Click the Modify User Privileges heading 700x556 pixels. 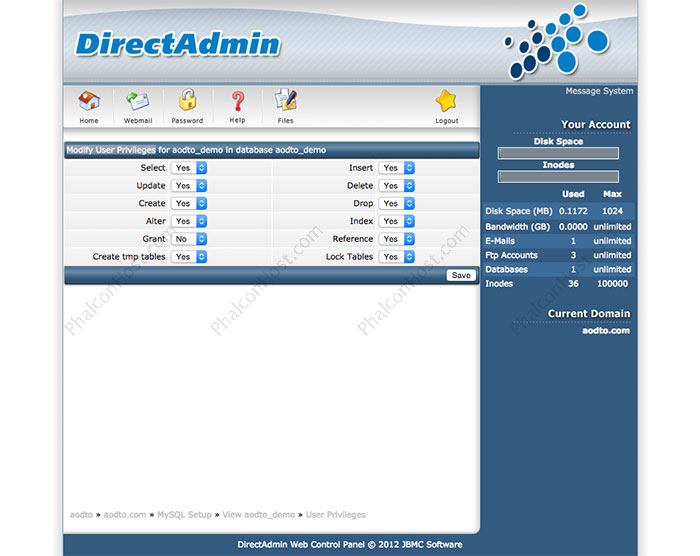(111, 150)
